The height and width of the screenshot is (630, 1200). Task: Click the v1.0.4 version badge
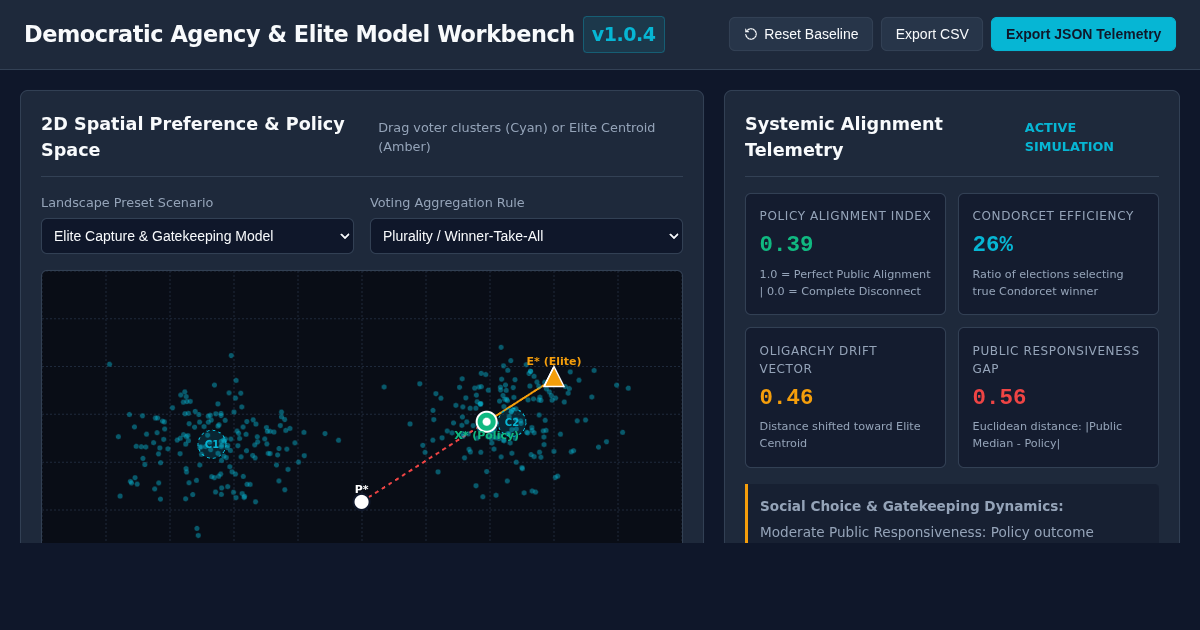pyautogui.click(x=624, y=34)
